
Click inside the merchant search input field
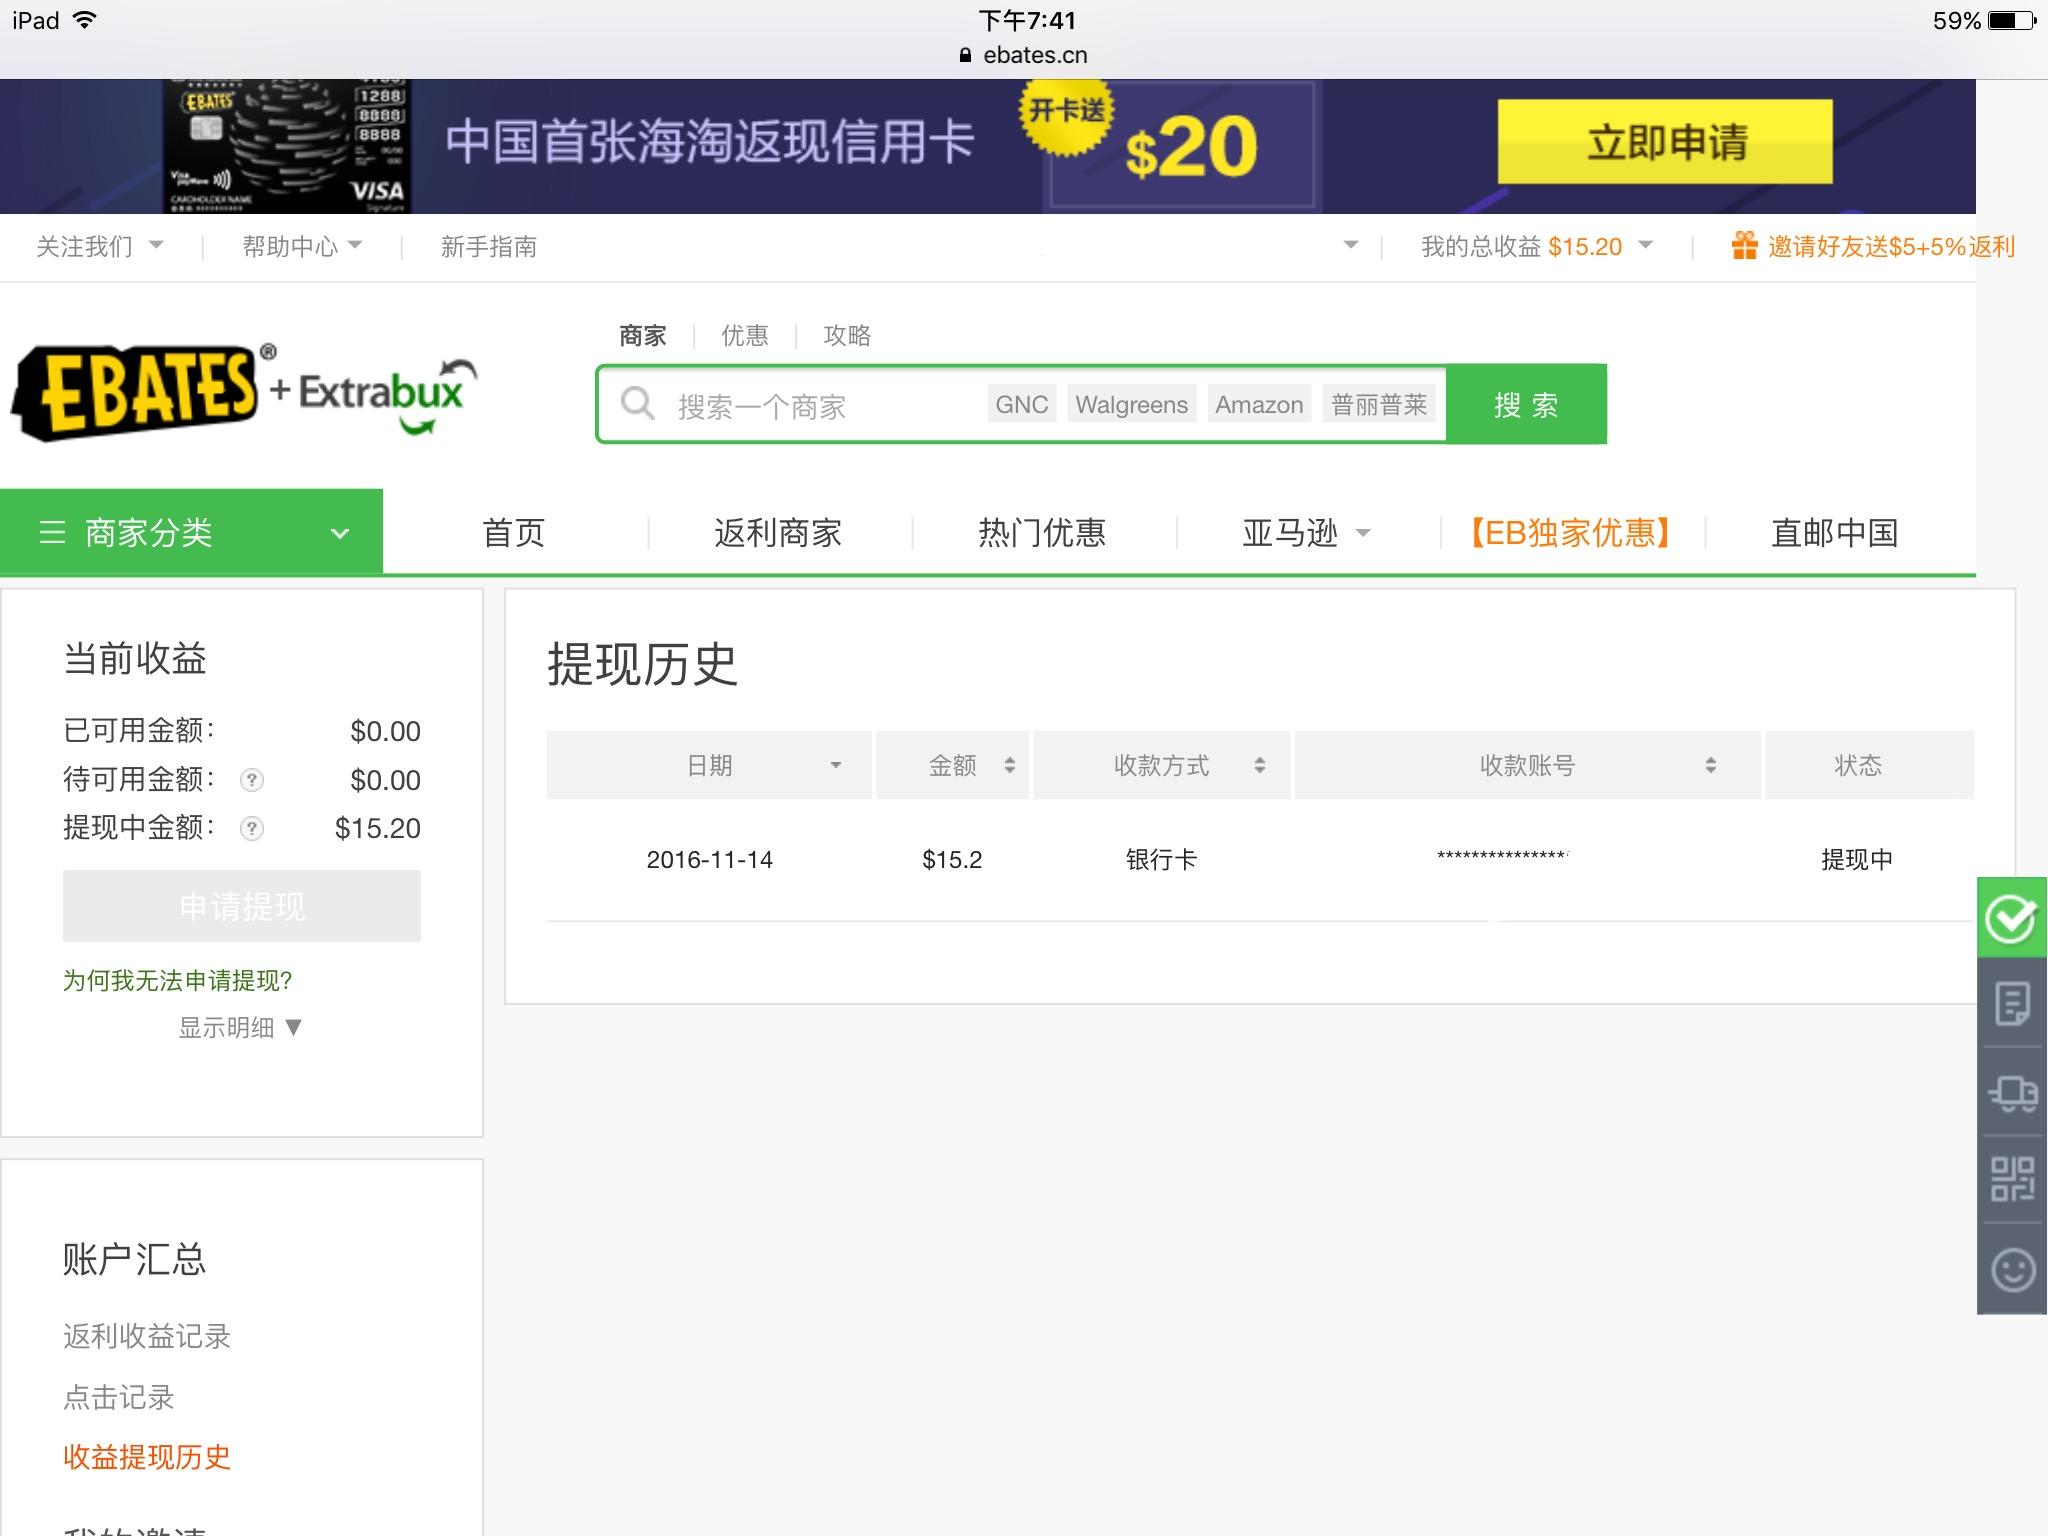coord(800,405)
